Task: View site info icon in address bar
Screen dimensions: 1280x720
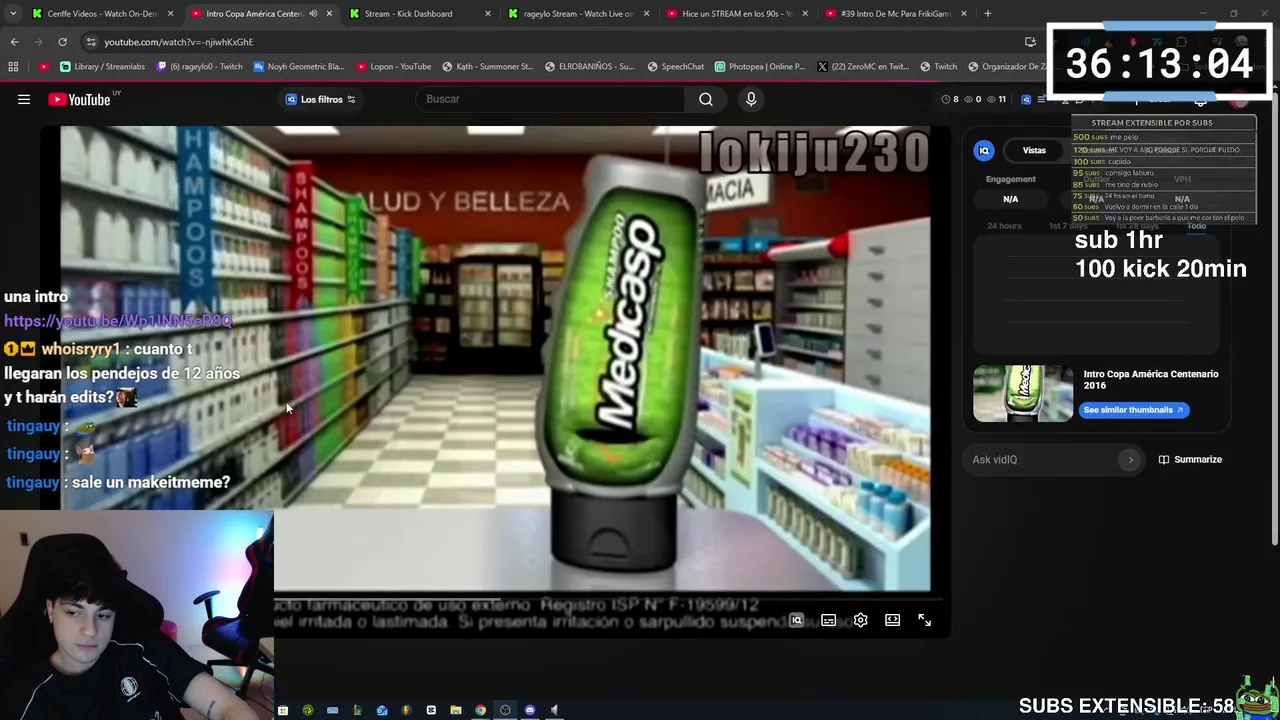Action: 91,42
